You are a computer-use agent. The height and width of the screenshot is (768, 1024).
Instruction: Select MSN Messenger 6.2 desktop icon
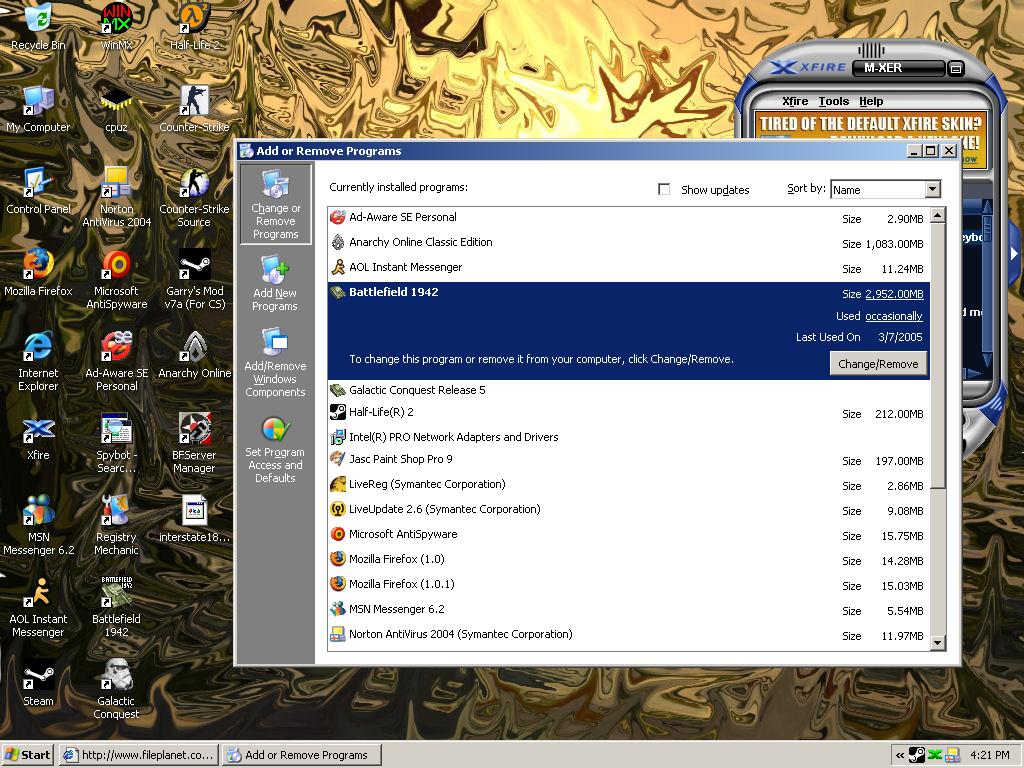pos(38,524)
